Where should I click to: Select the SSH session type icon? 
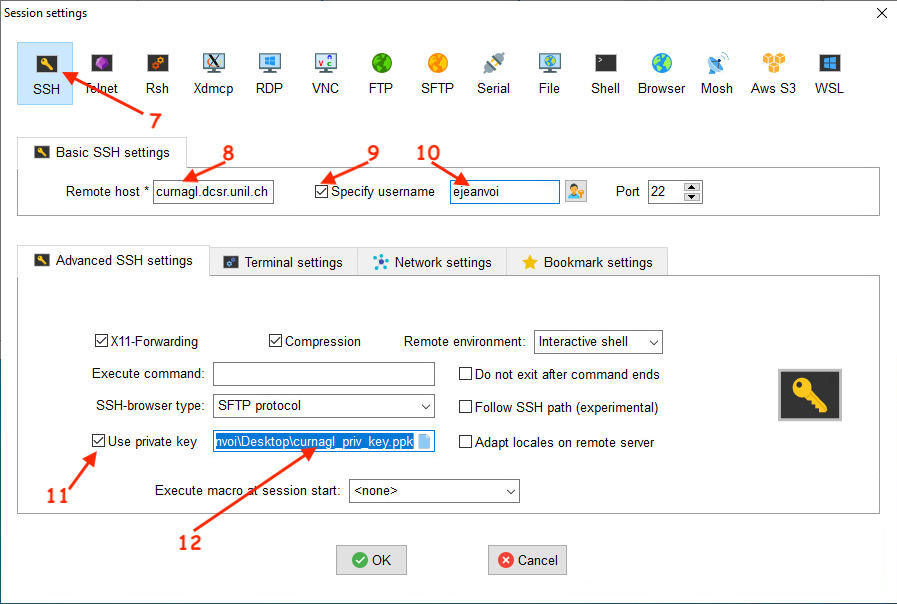tap(45, 73)
